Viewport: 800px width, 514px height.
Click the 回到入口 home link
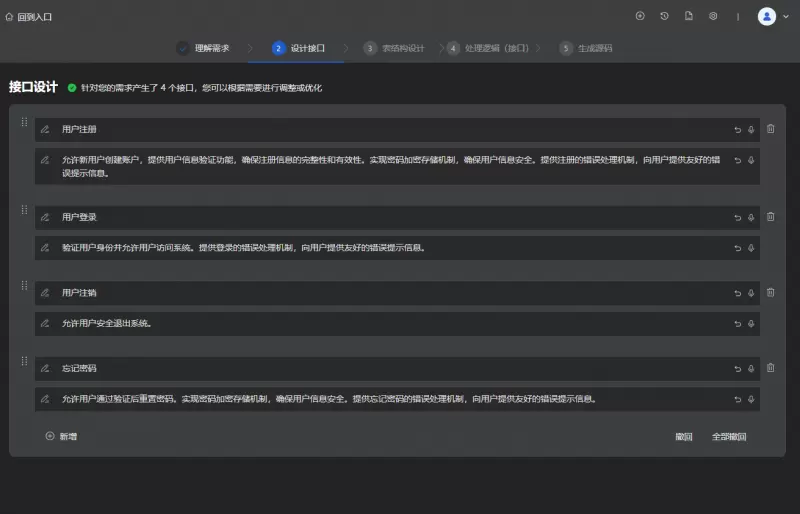pos(29,17)
